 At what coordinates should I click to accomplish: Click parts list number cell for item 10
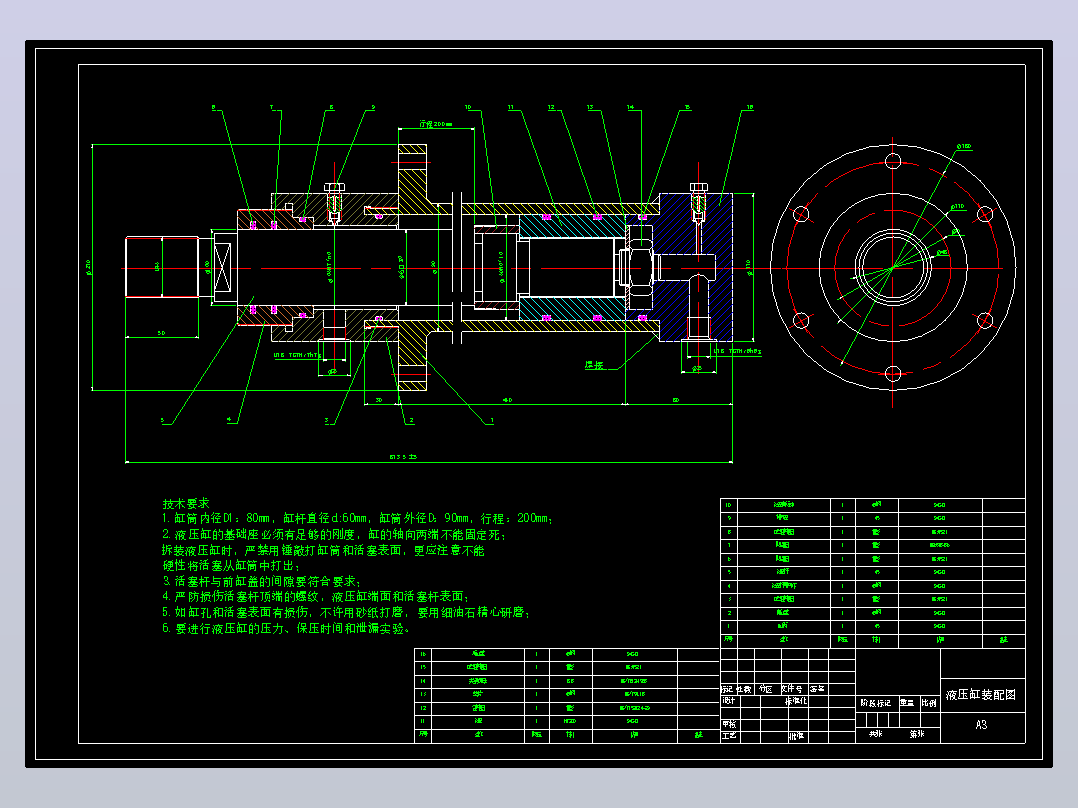(728, 505)
